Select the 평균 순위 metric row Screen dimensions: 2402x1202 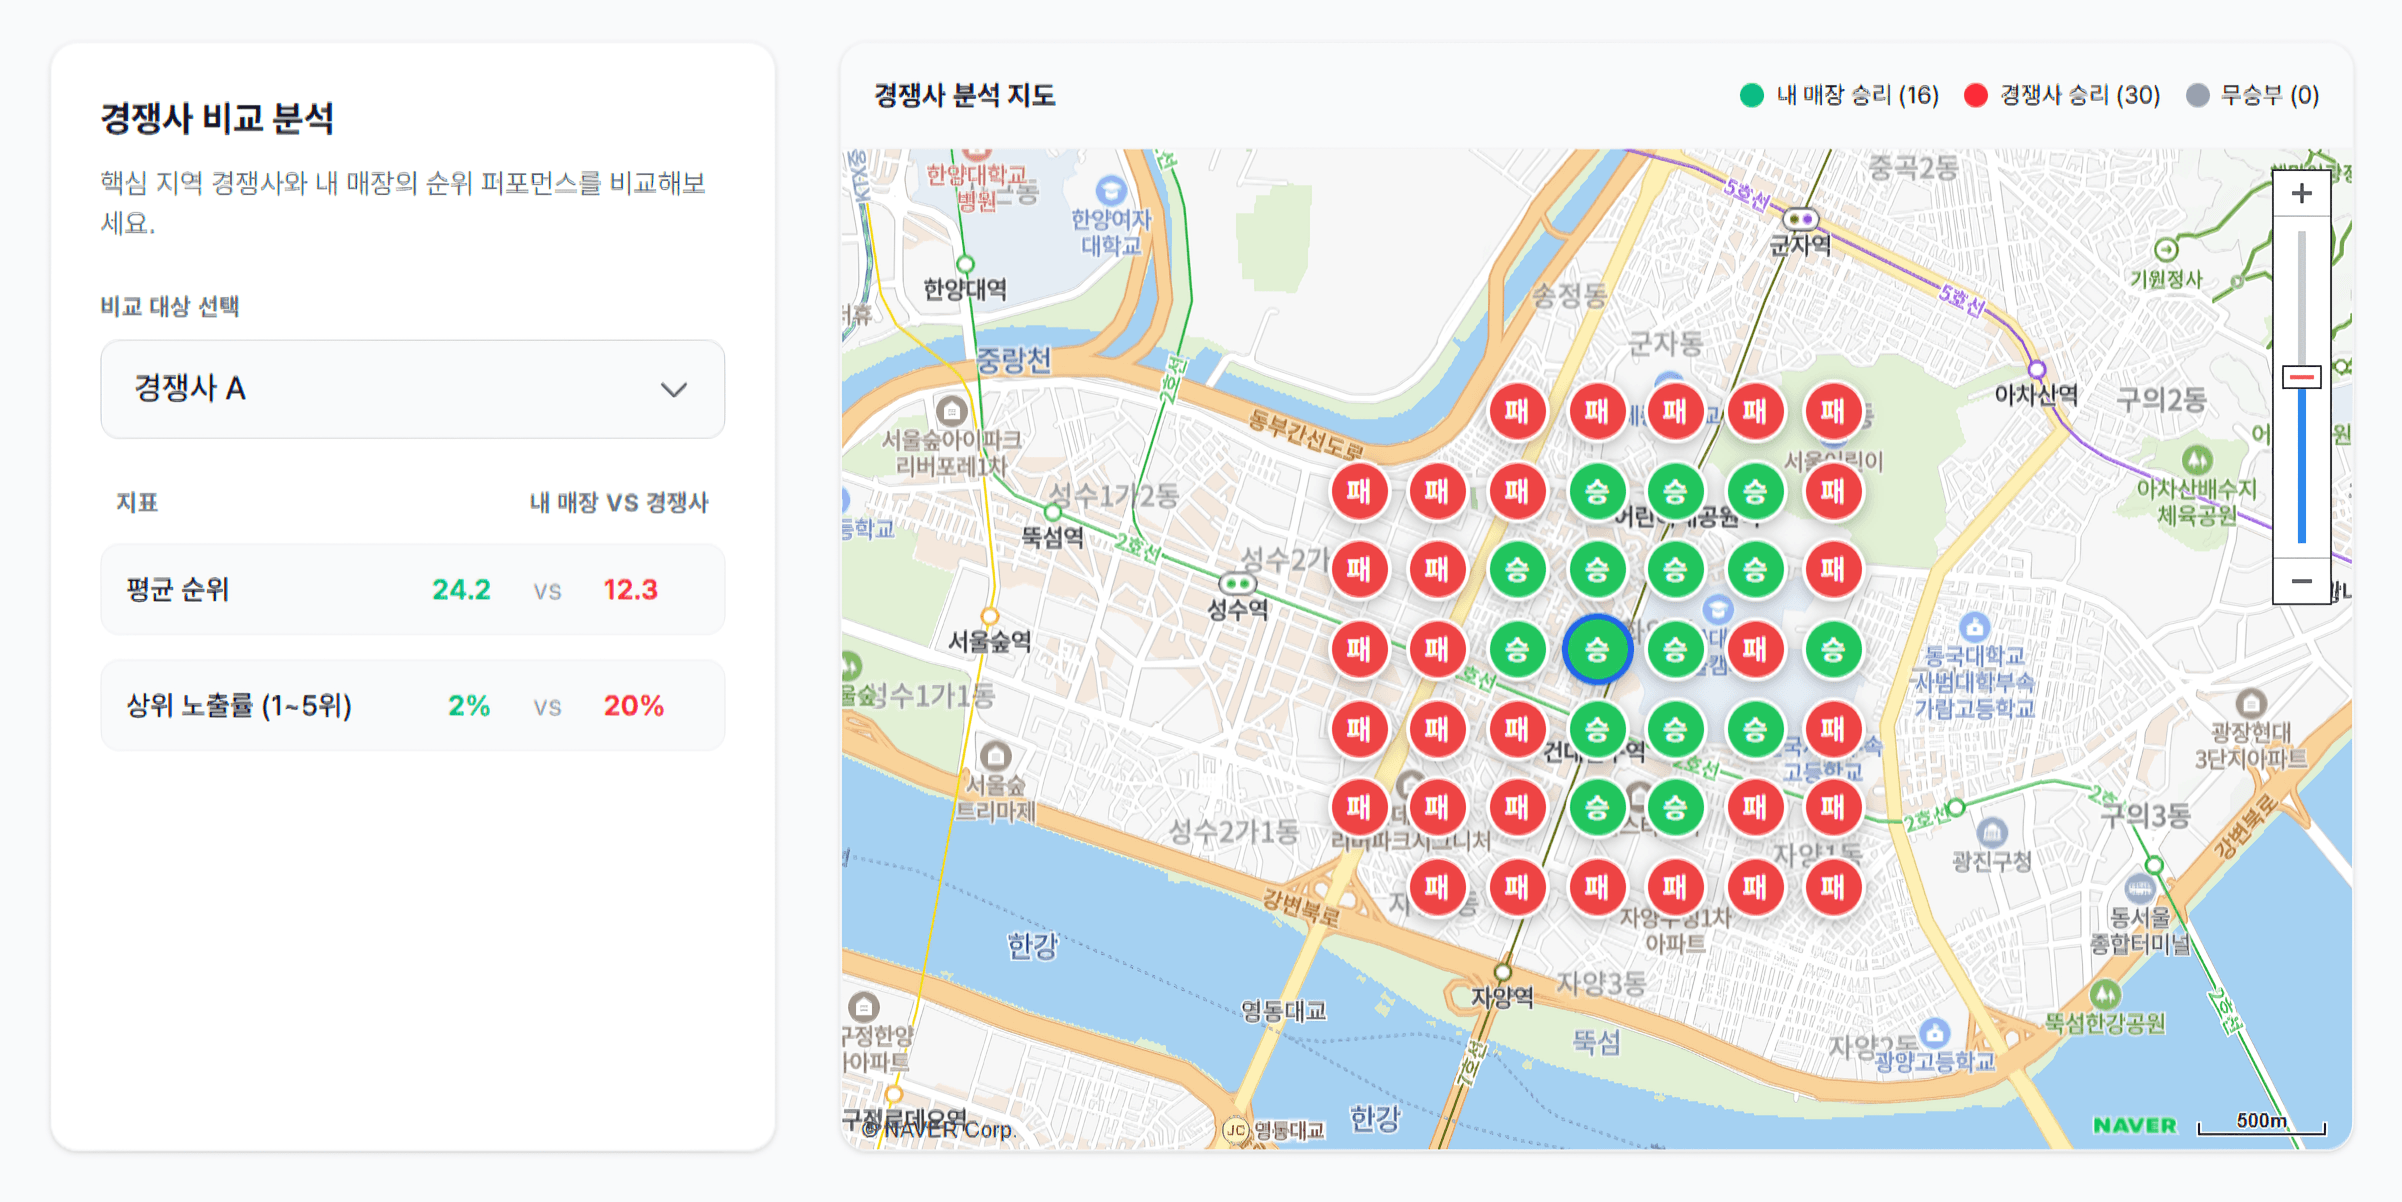coord(412,590)
